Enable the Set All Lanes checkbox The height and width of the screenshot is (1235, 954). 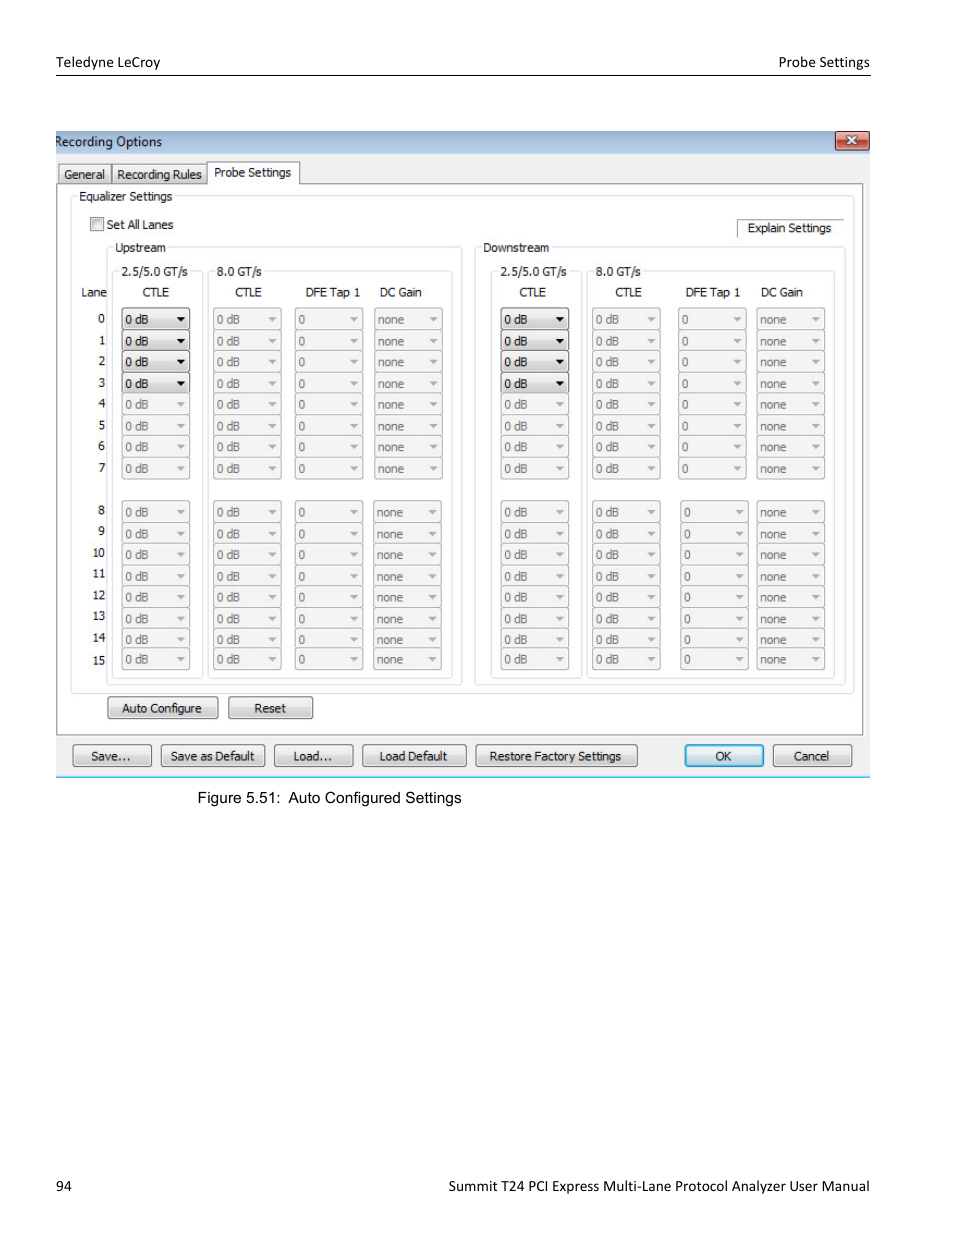click(96, 224)
